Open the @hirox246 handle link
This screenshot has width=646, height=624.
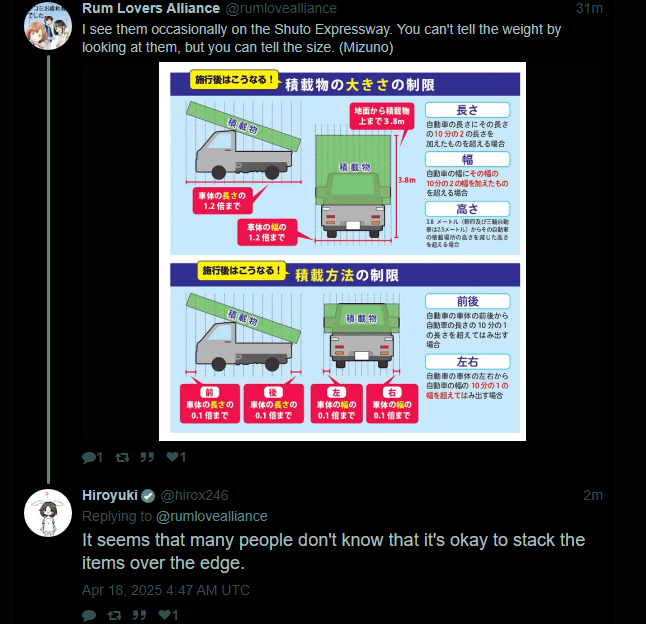195,495
